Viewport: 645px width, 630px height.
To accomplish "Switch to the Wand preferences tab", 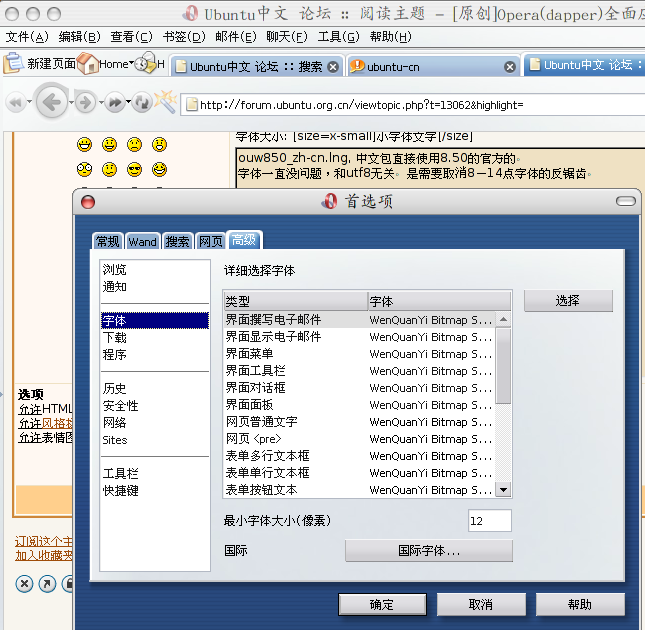I will coord(142,241).
